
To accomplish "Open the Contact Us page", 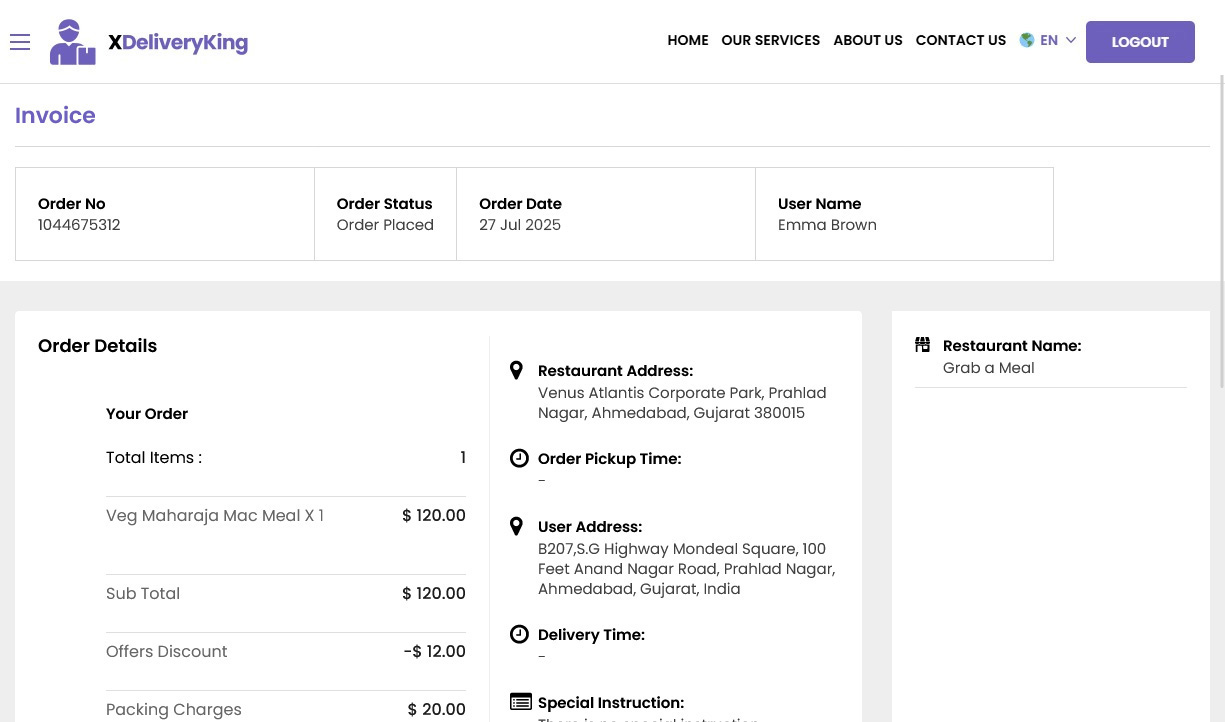I will [x=960, y=41].
